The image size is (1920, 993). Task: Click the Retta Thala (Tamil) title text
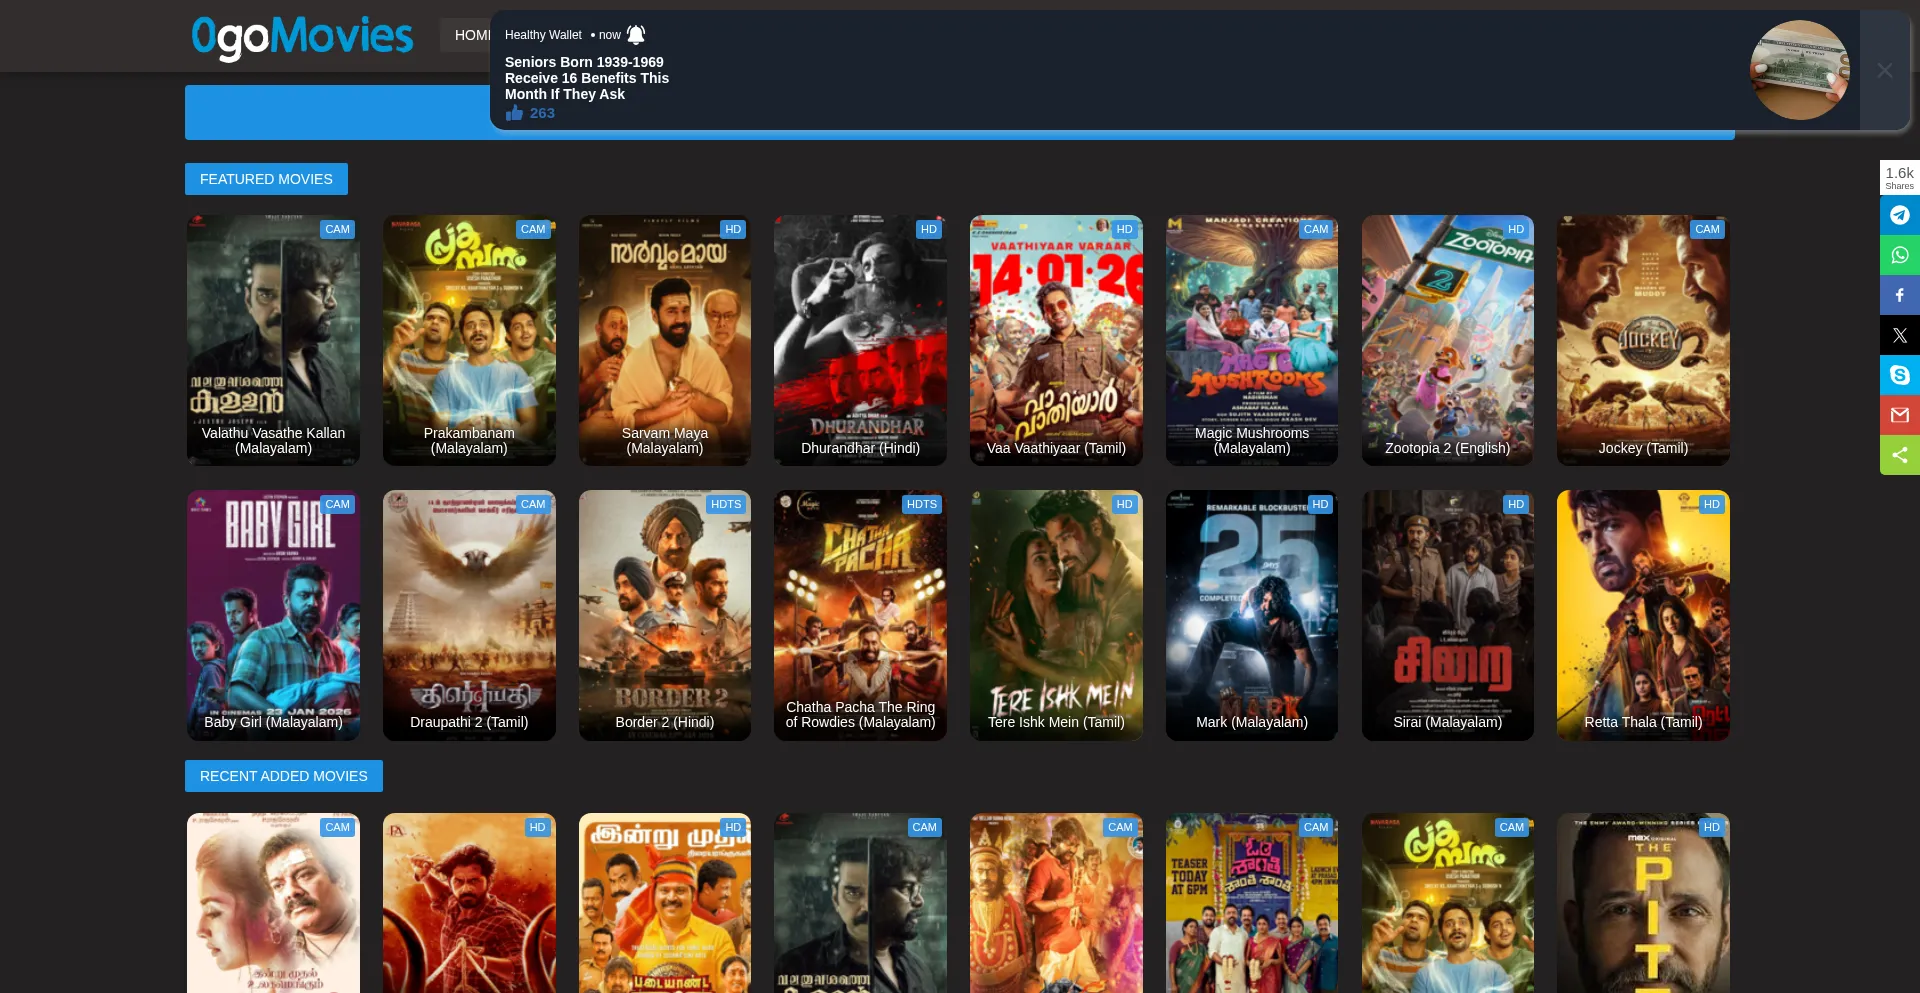[x=1643, y=722]
